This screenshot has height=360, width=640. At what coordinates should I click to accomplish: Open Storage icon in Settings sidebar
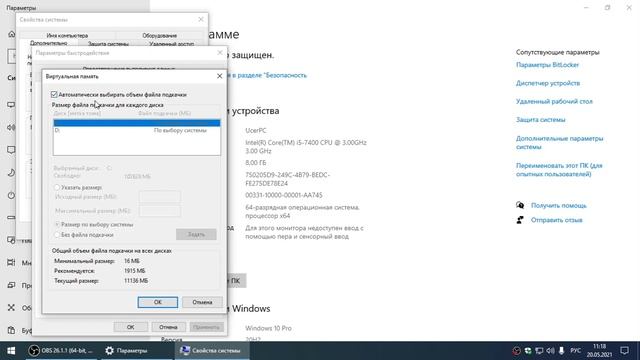11,218
